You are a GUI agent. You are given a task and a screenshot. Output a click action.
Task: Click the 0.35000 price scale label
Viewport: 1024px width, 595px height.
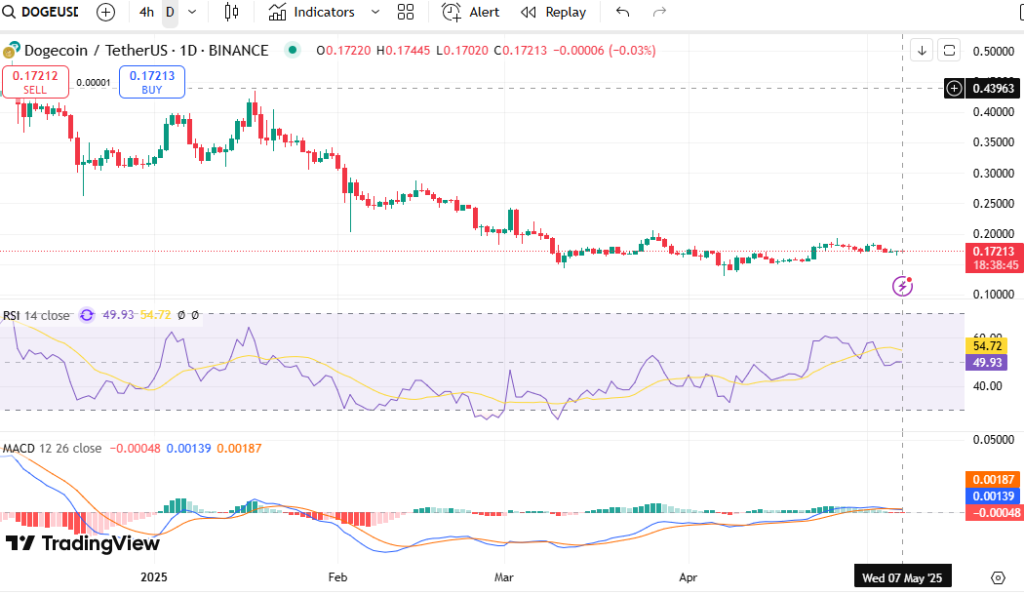[x=993, y=142]
